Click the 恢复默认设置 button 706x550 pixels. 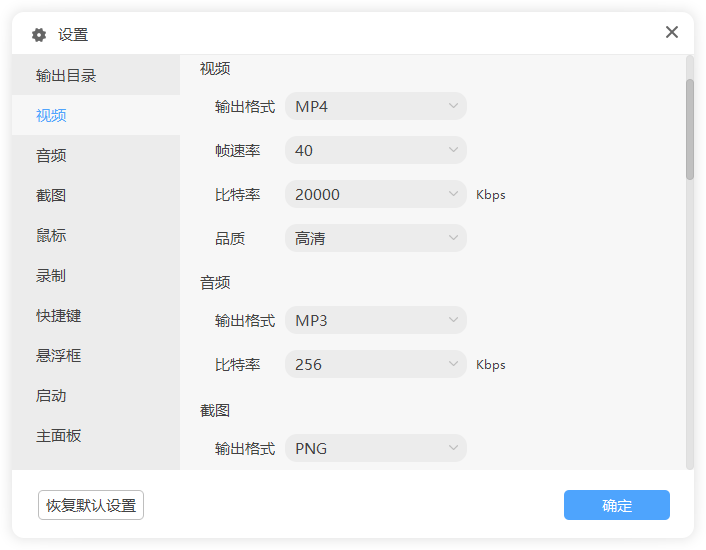click(91, 505)
